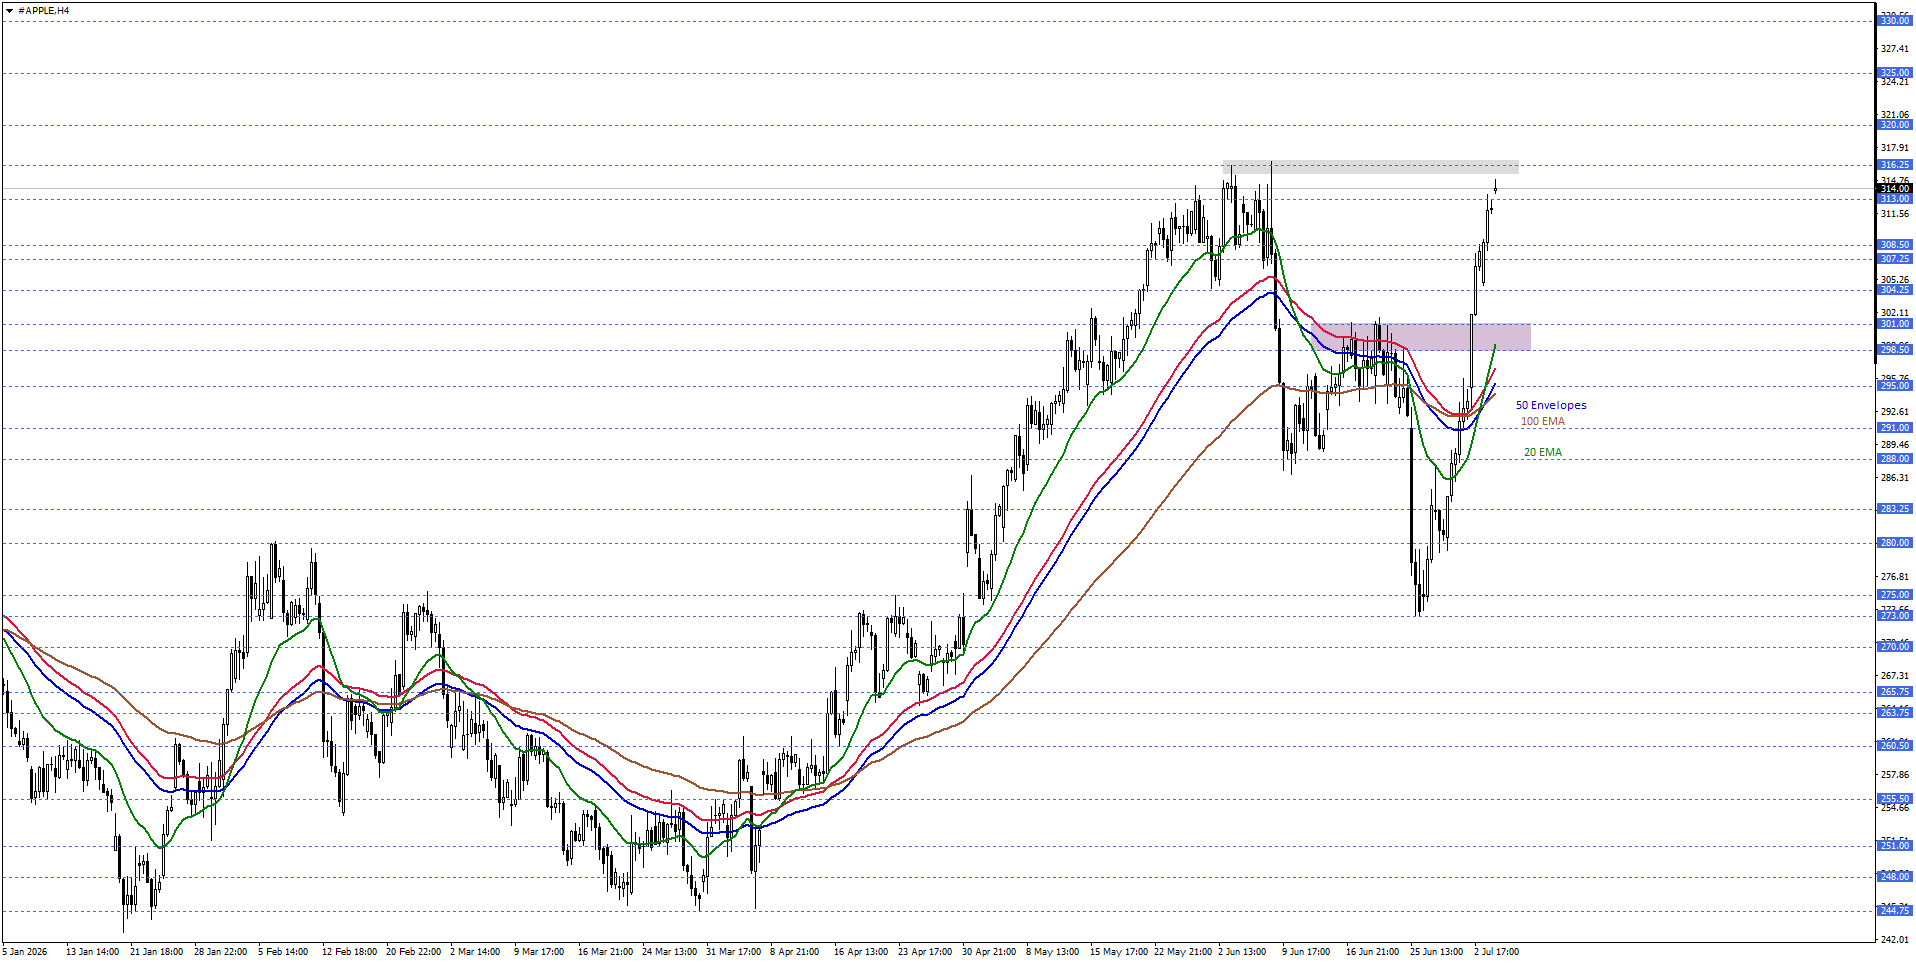Click the '22 May 21:00' time axis label
Screen dimensions: 1916x963
click(x=1182, y=951)
